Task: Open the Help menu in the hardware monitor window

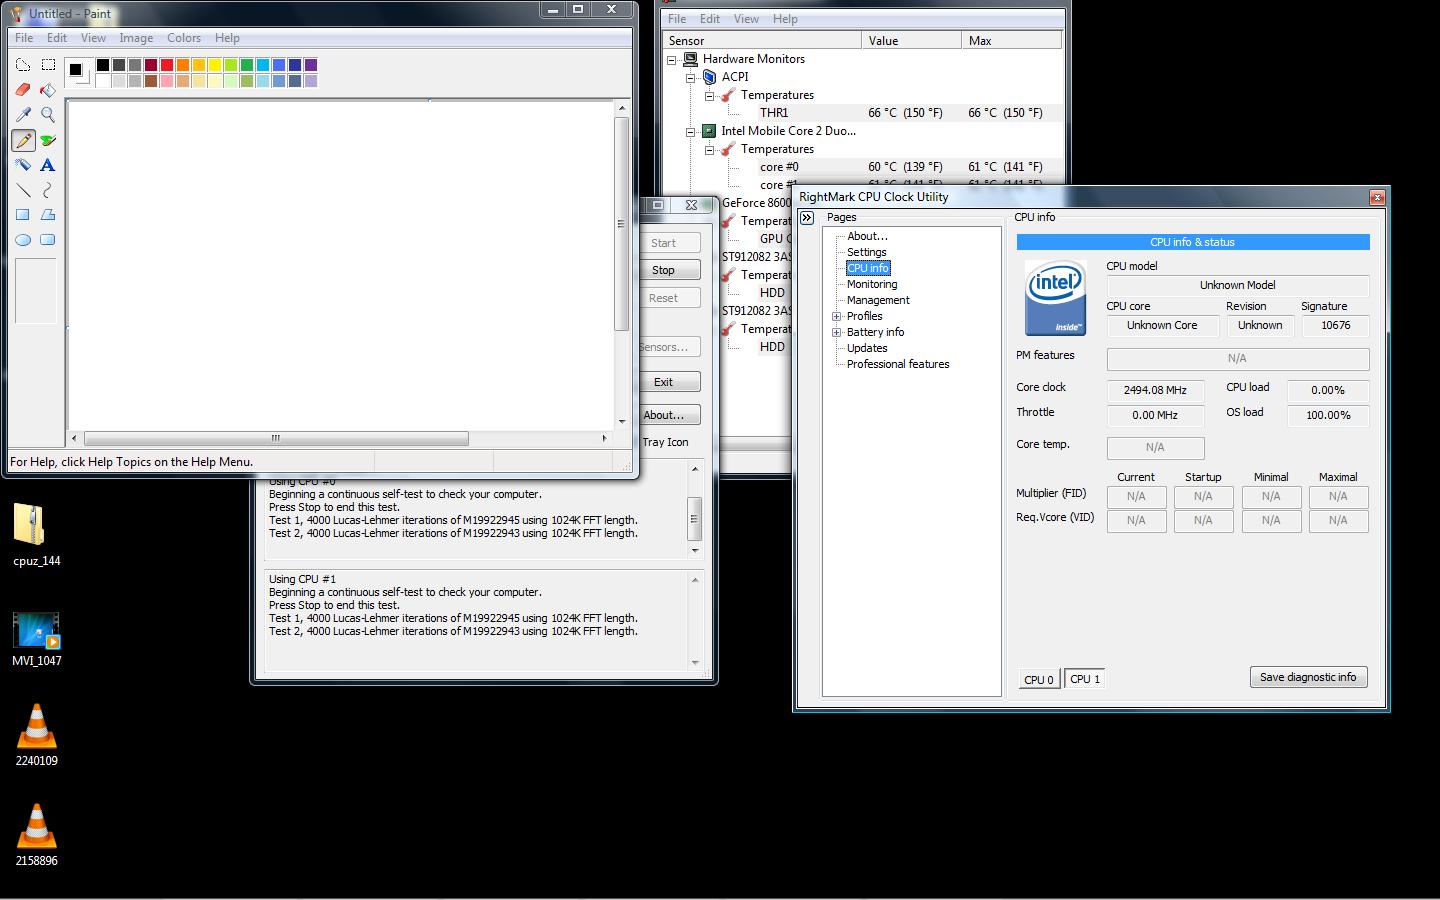Action: click(785, 19)
